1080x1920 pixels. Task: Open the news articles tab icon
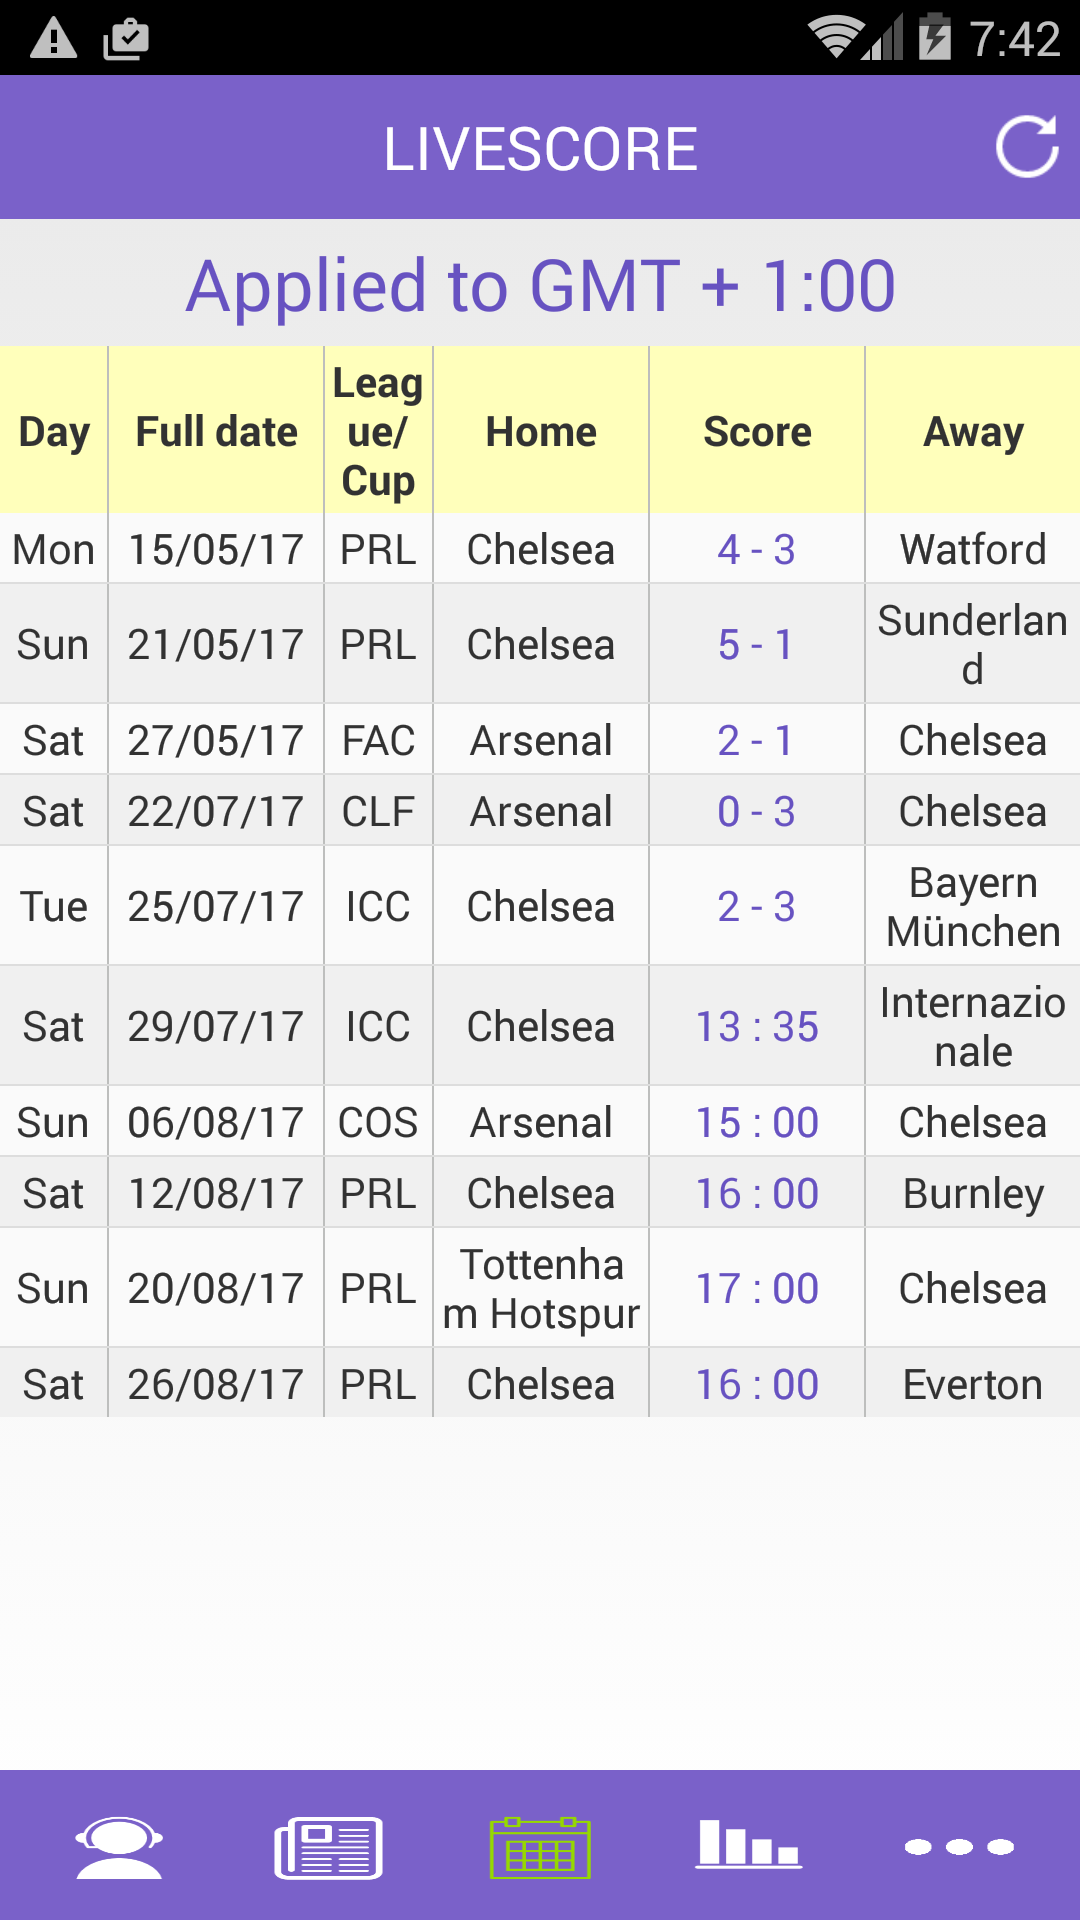329,1847
